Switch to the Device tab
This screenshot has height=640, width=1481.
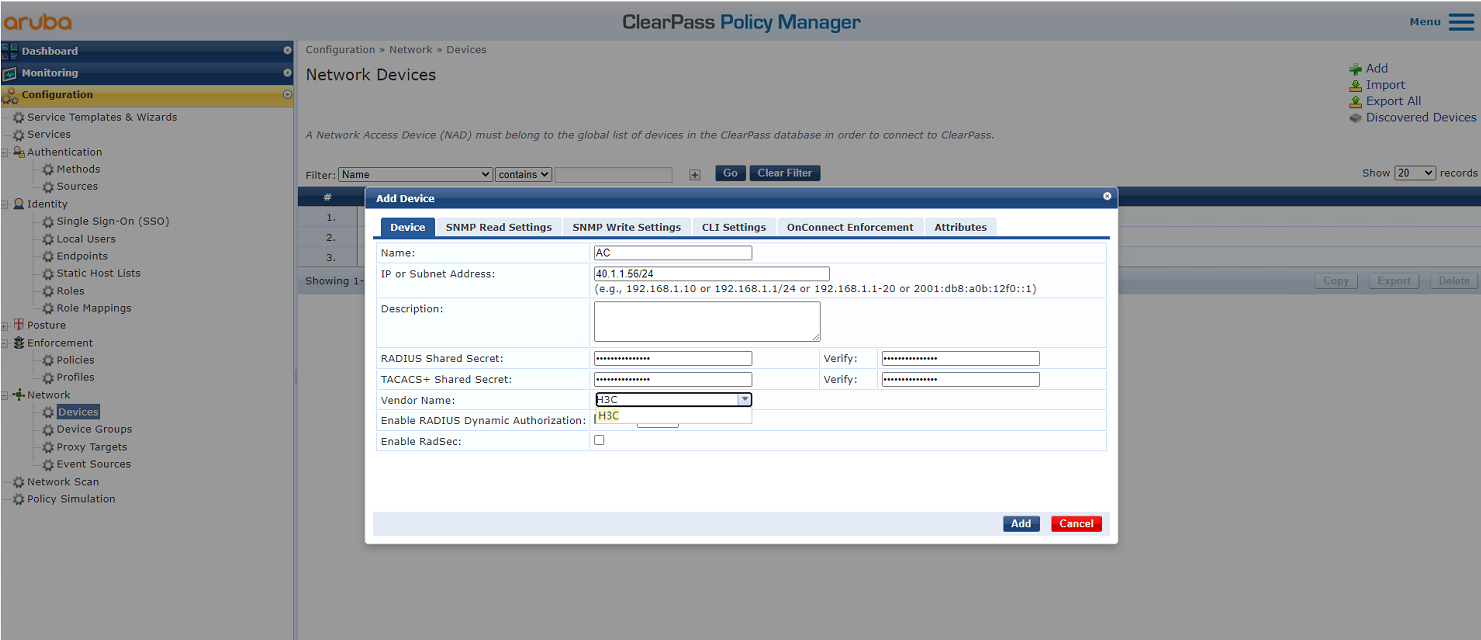click(408, 227)
